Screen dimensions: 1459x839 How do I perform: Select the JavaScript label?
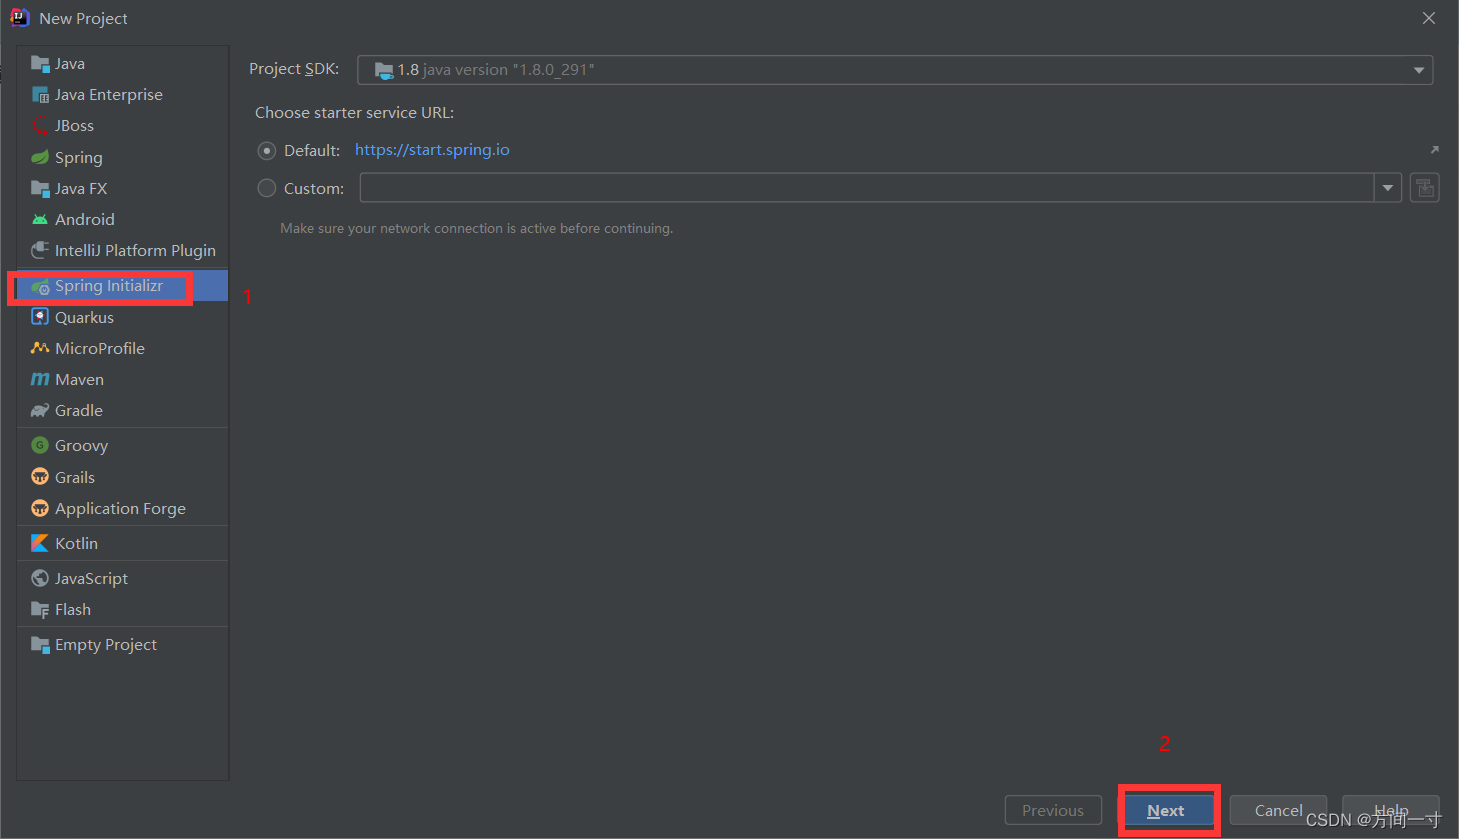tap(92, 579)
